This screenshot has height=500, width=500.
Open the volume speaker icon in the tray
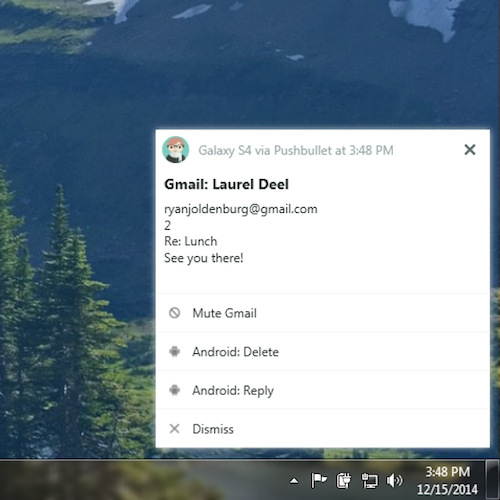pos(394,480)
